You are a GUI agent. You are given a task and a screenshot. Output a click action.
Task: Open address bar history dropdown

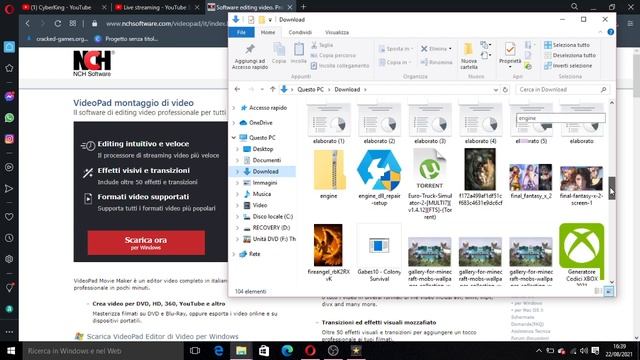coord(496,89)
